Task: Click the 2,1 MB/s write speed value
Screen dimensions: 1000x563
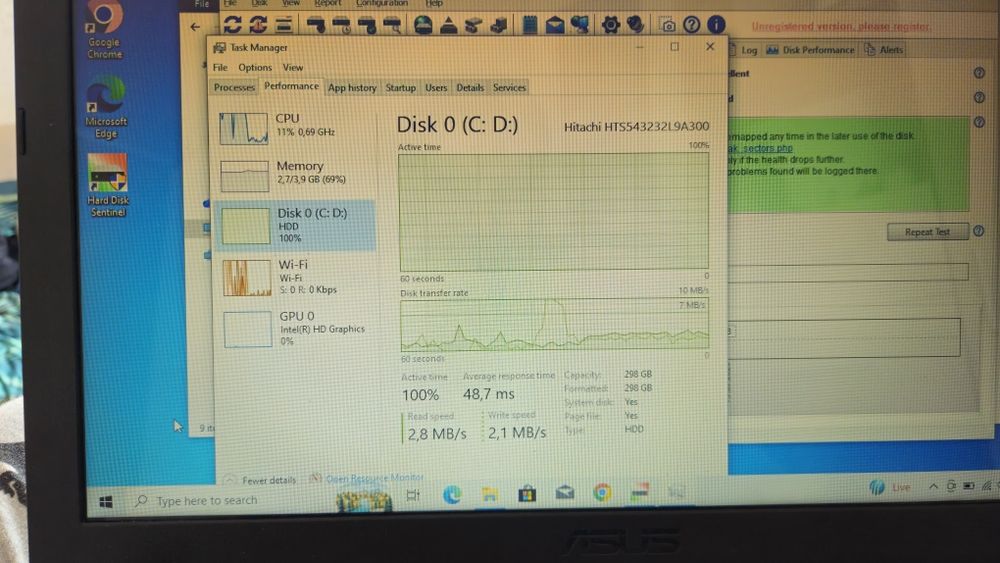Action: (517, 433)
